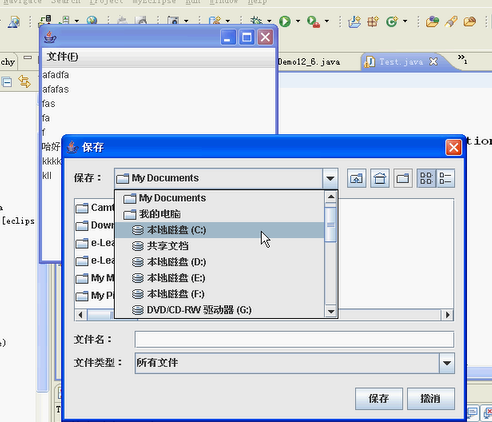
Task: Click the Java window coffee cup icon
Action: (x=50, y=37)
